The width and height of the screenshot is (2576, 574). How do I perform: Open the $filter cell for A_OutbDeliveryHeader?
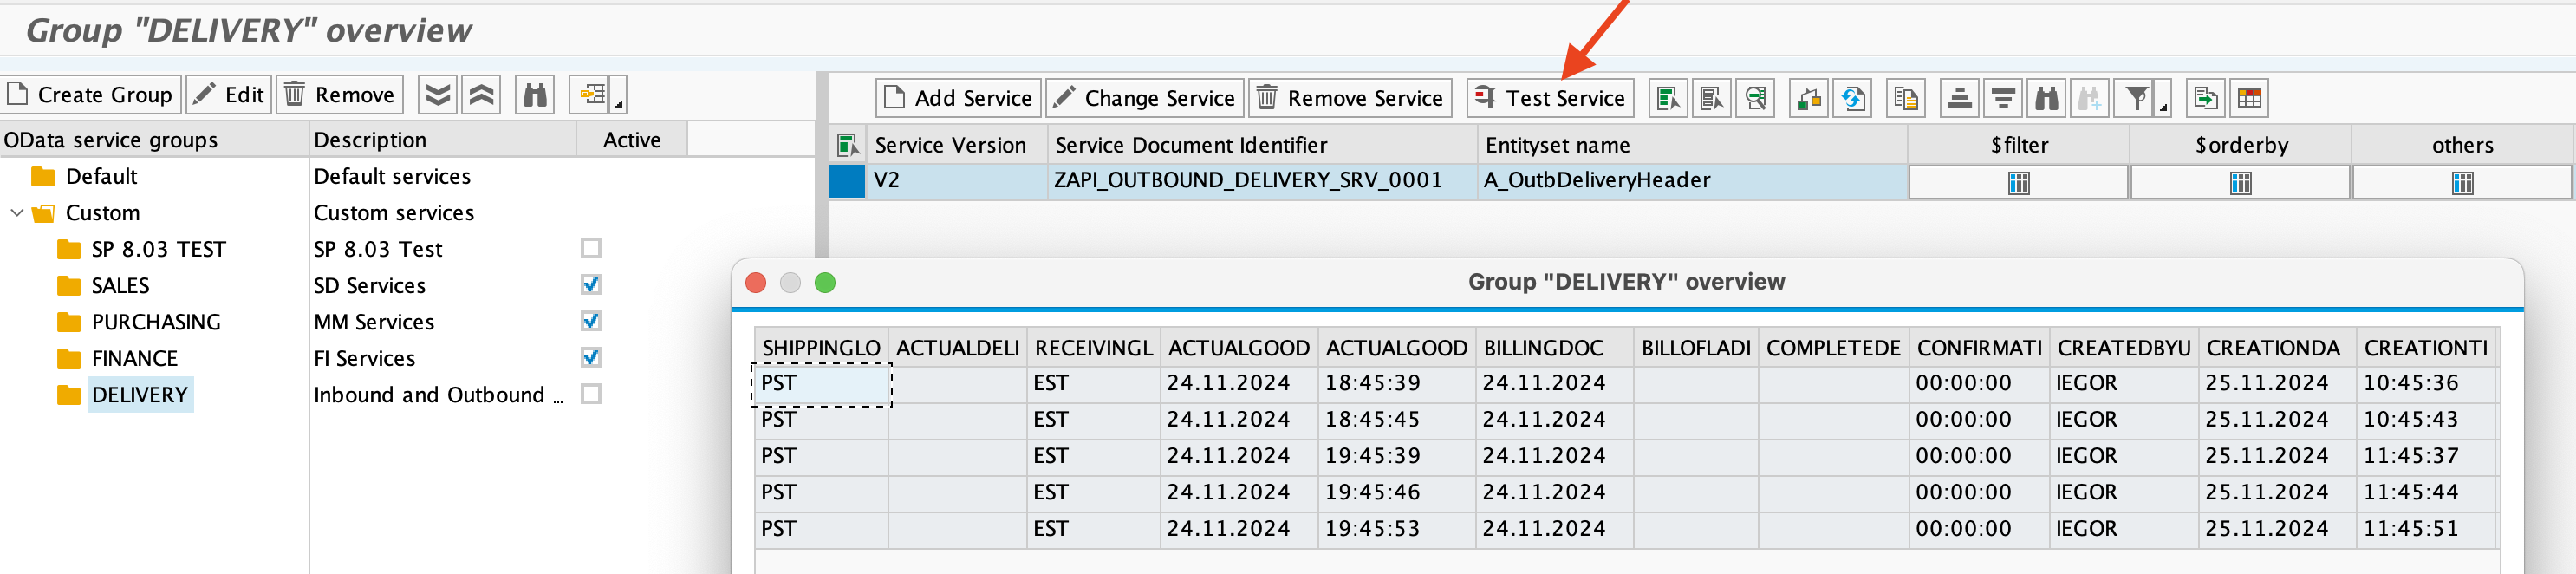click(x=2018, y=183)
